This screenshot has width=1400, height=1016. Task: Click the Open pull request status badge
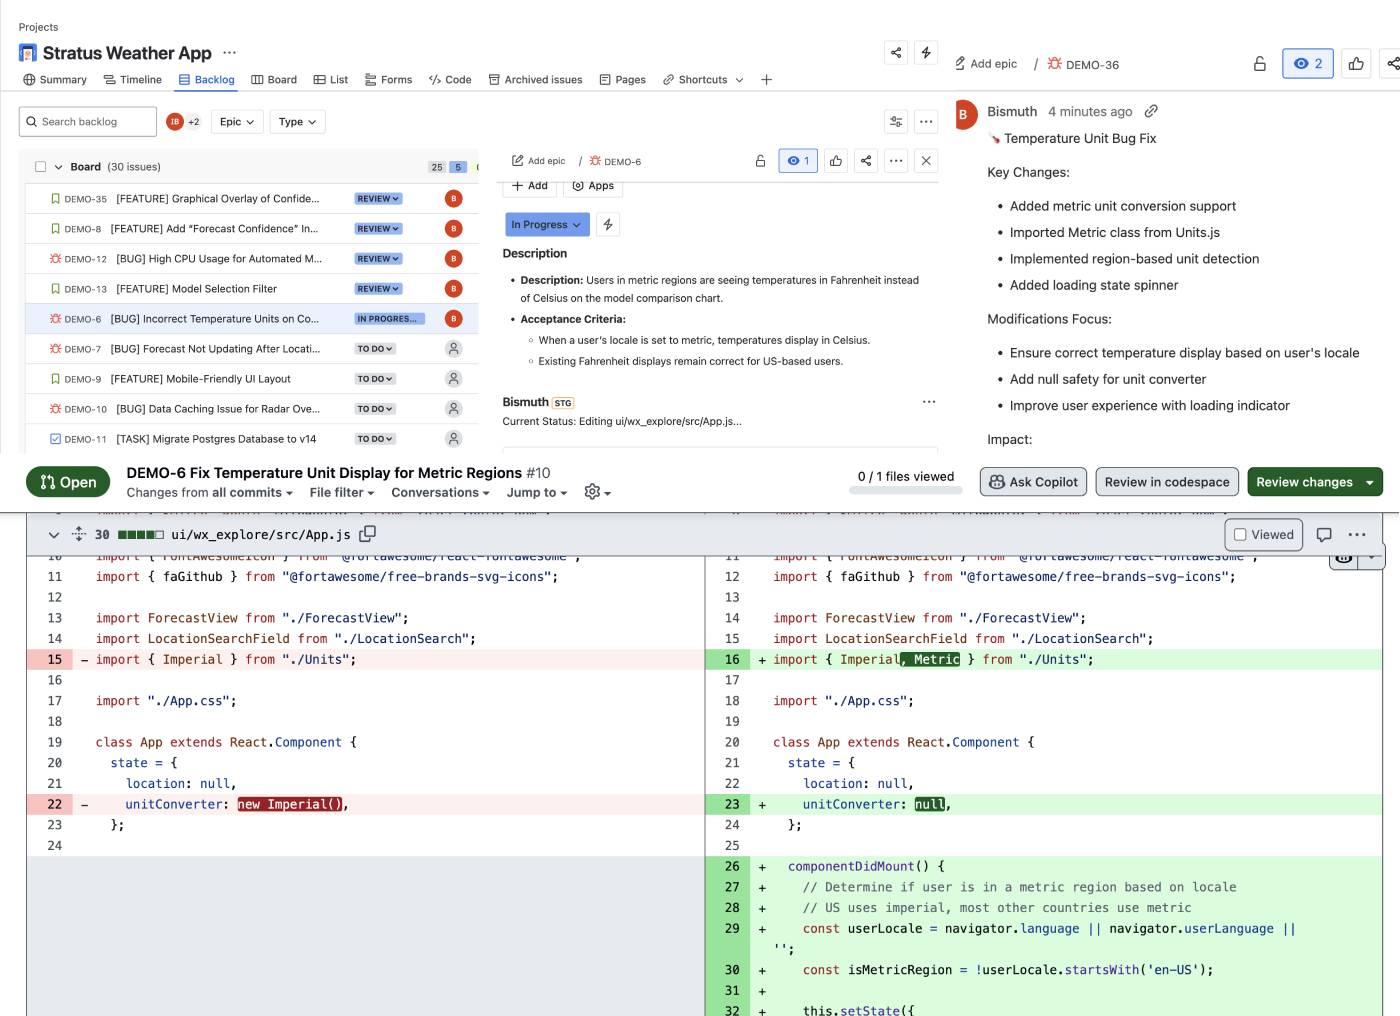pos(68,482)
